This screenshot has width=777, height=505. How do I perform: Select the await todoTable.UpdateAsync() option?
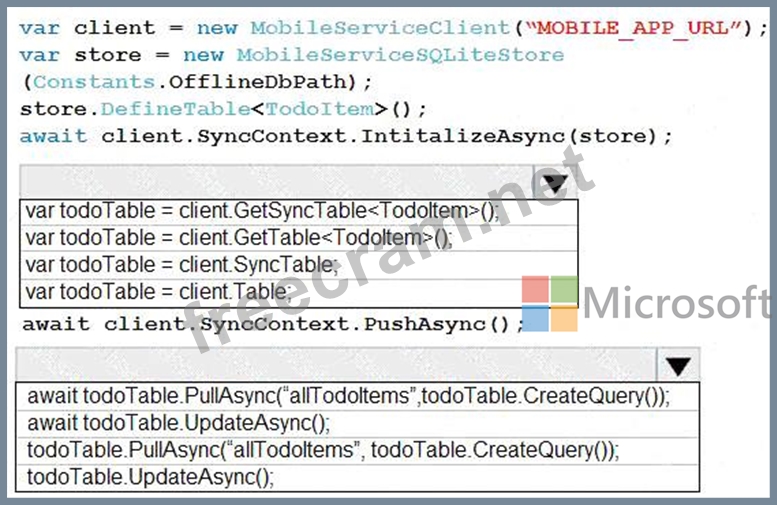pyautogui.click(x=179, y=423)
